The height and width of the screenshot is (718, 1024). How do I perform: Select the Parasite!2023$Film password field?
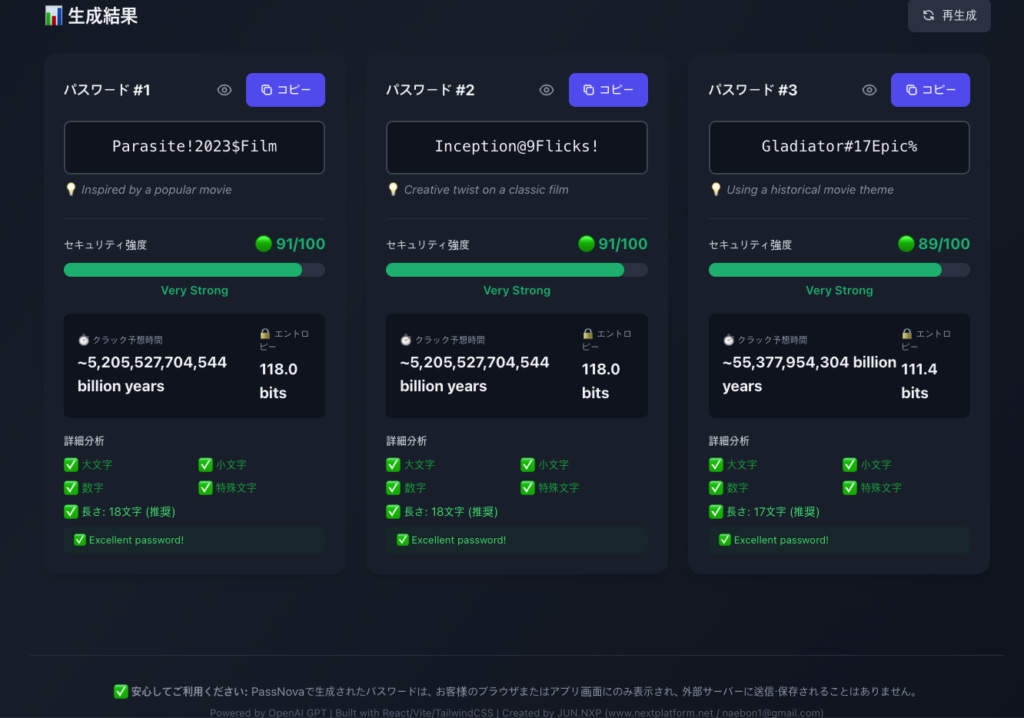[194, 147]
